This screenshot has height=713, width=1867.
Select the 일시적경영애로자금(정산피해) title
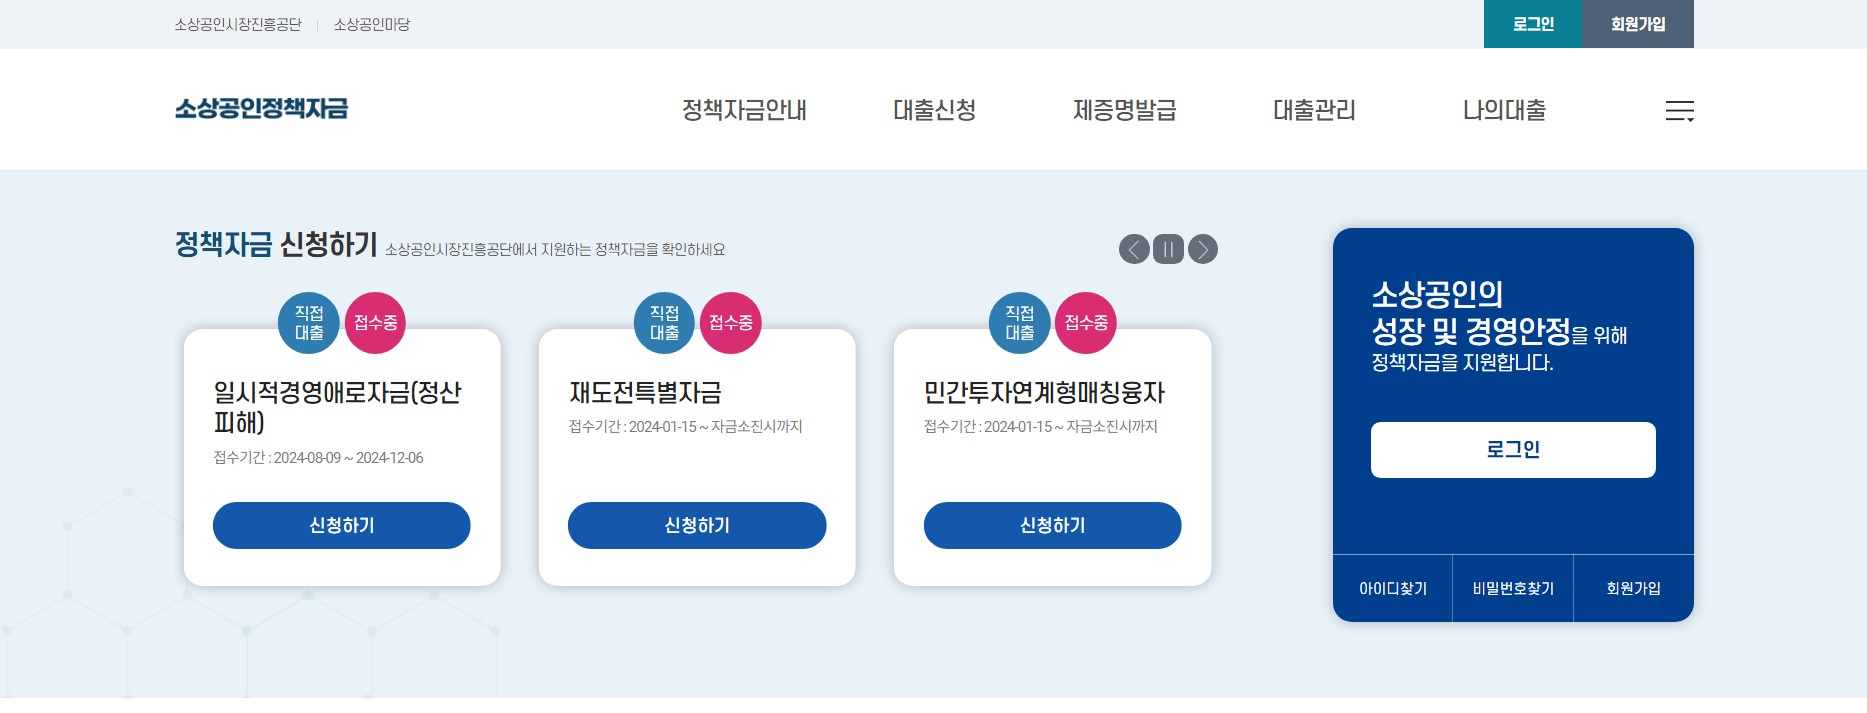click(337, 407)
